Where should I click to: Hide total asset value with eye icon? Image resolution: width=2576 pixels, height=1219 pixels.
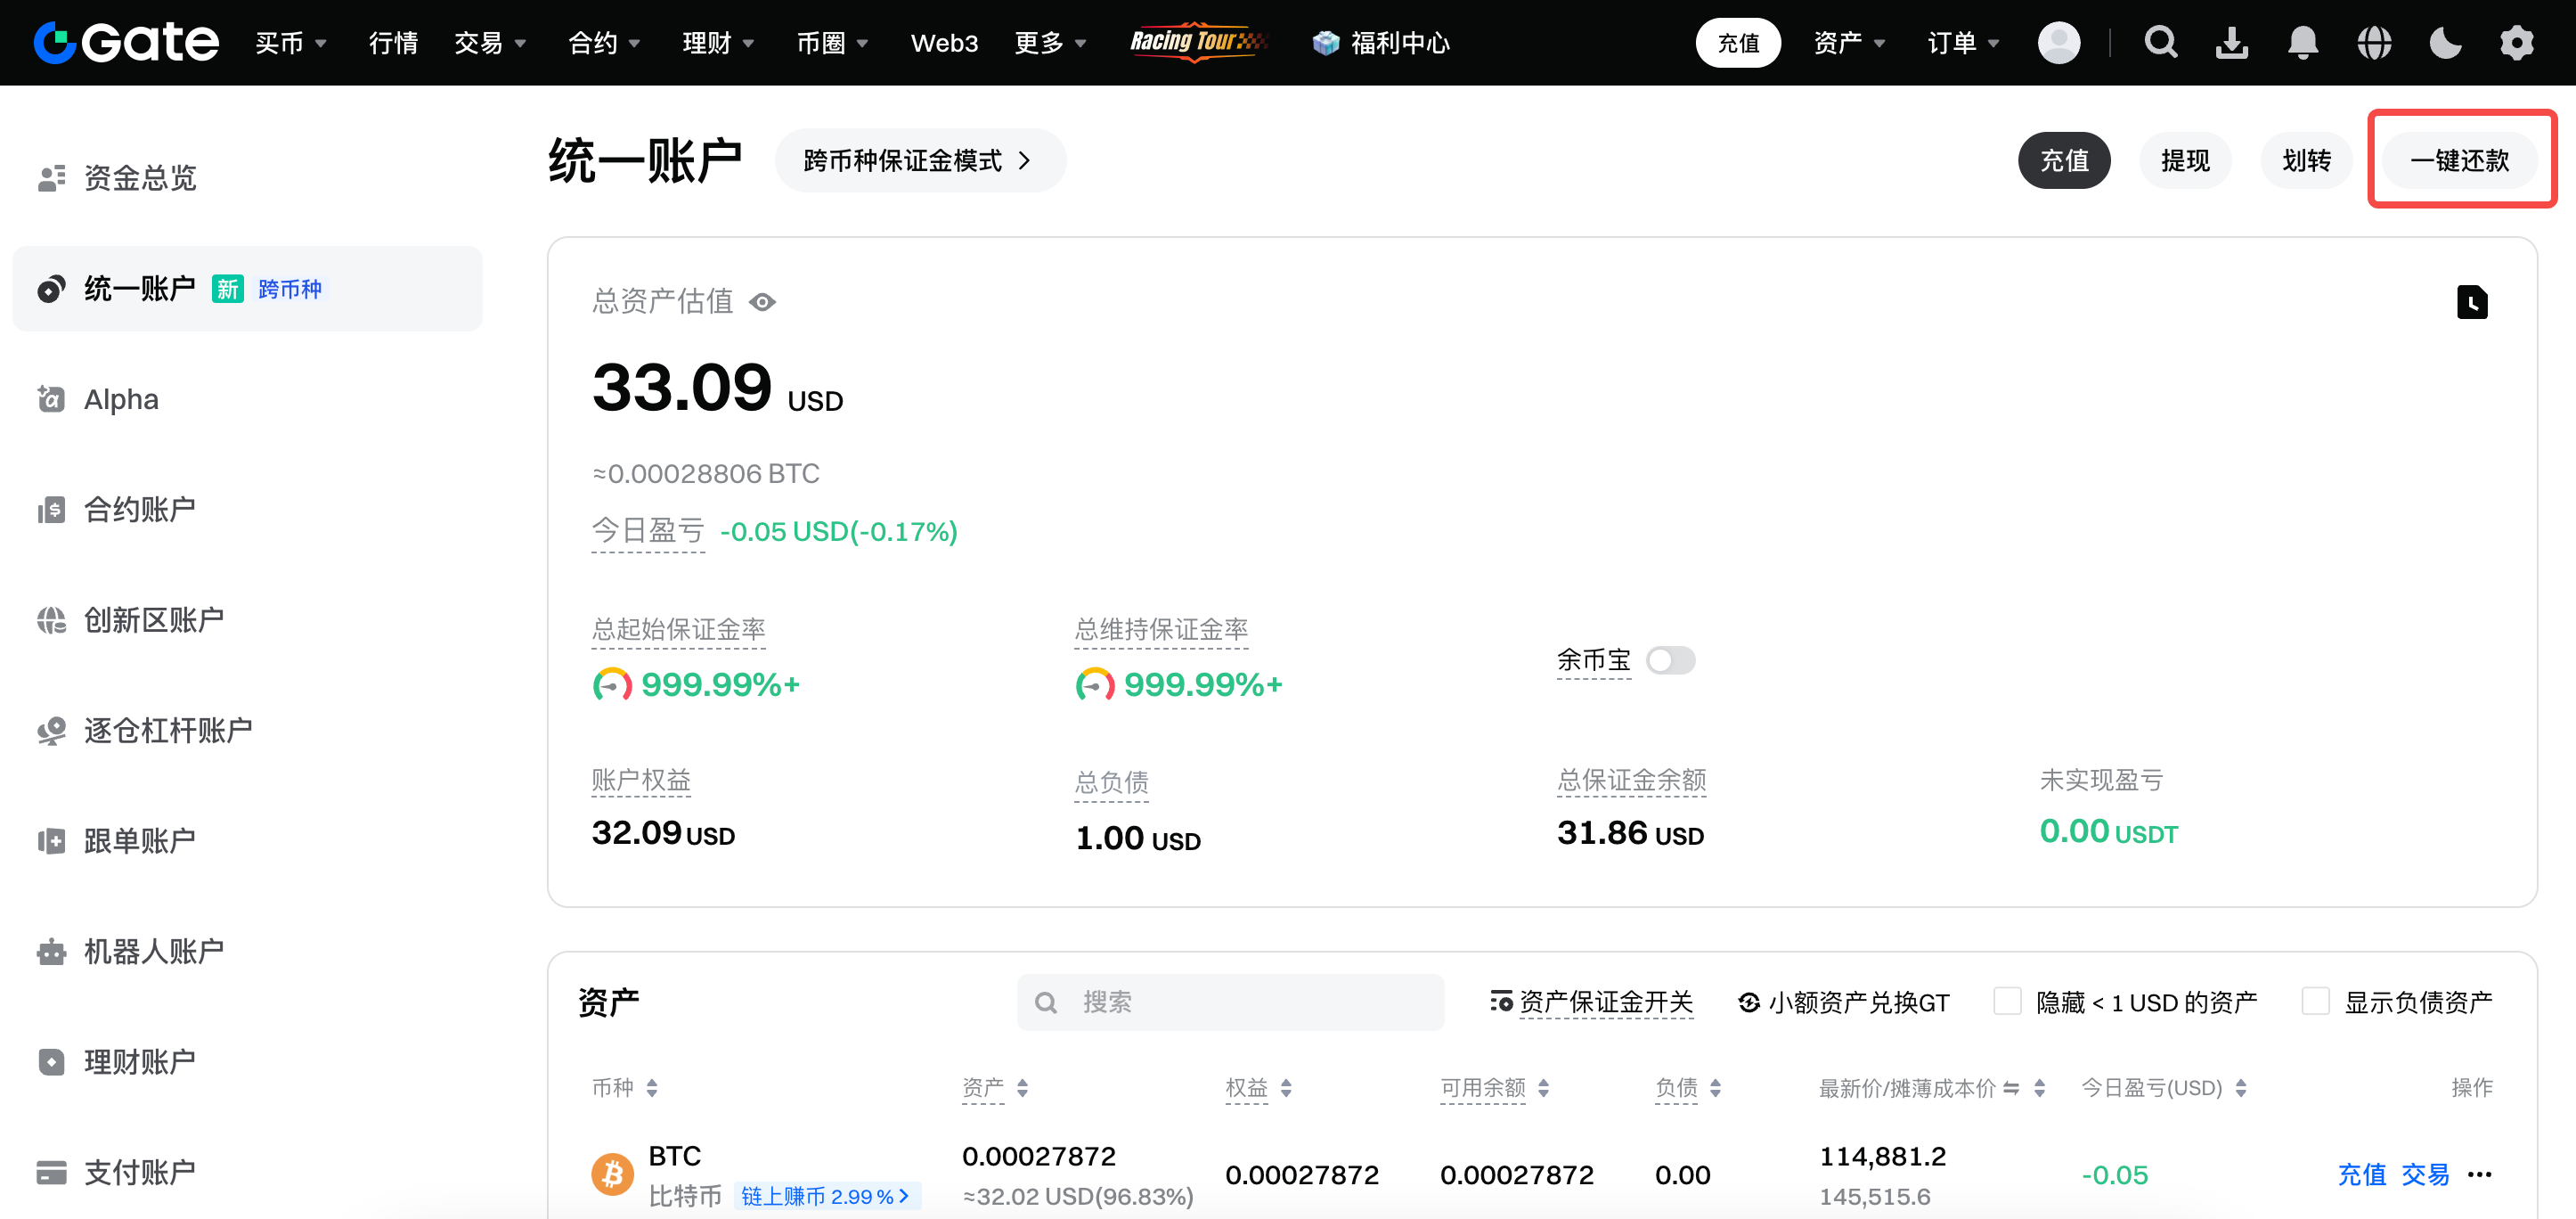pos(762,302)
